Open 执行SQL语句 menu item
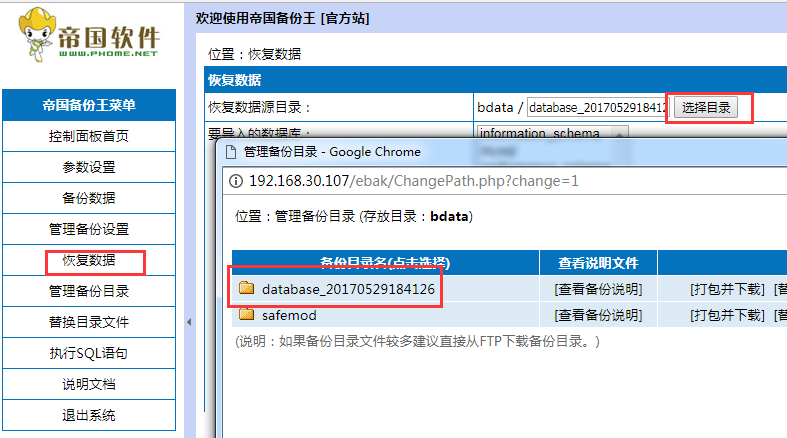 click(89, 353)
